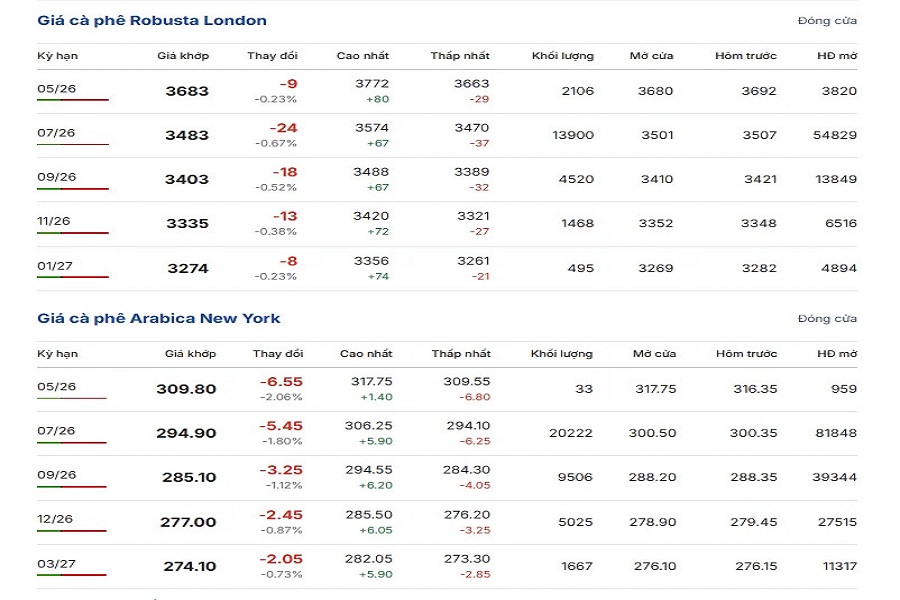Click the Robusta matched price 3683
The height and width of the screenshot is (600, 900).
pyautogui.click(x=187, y=91)
